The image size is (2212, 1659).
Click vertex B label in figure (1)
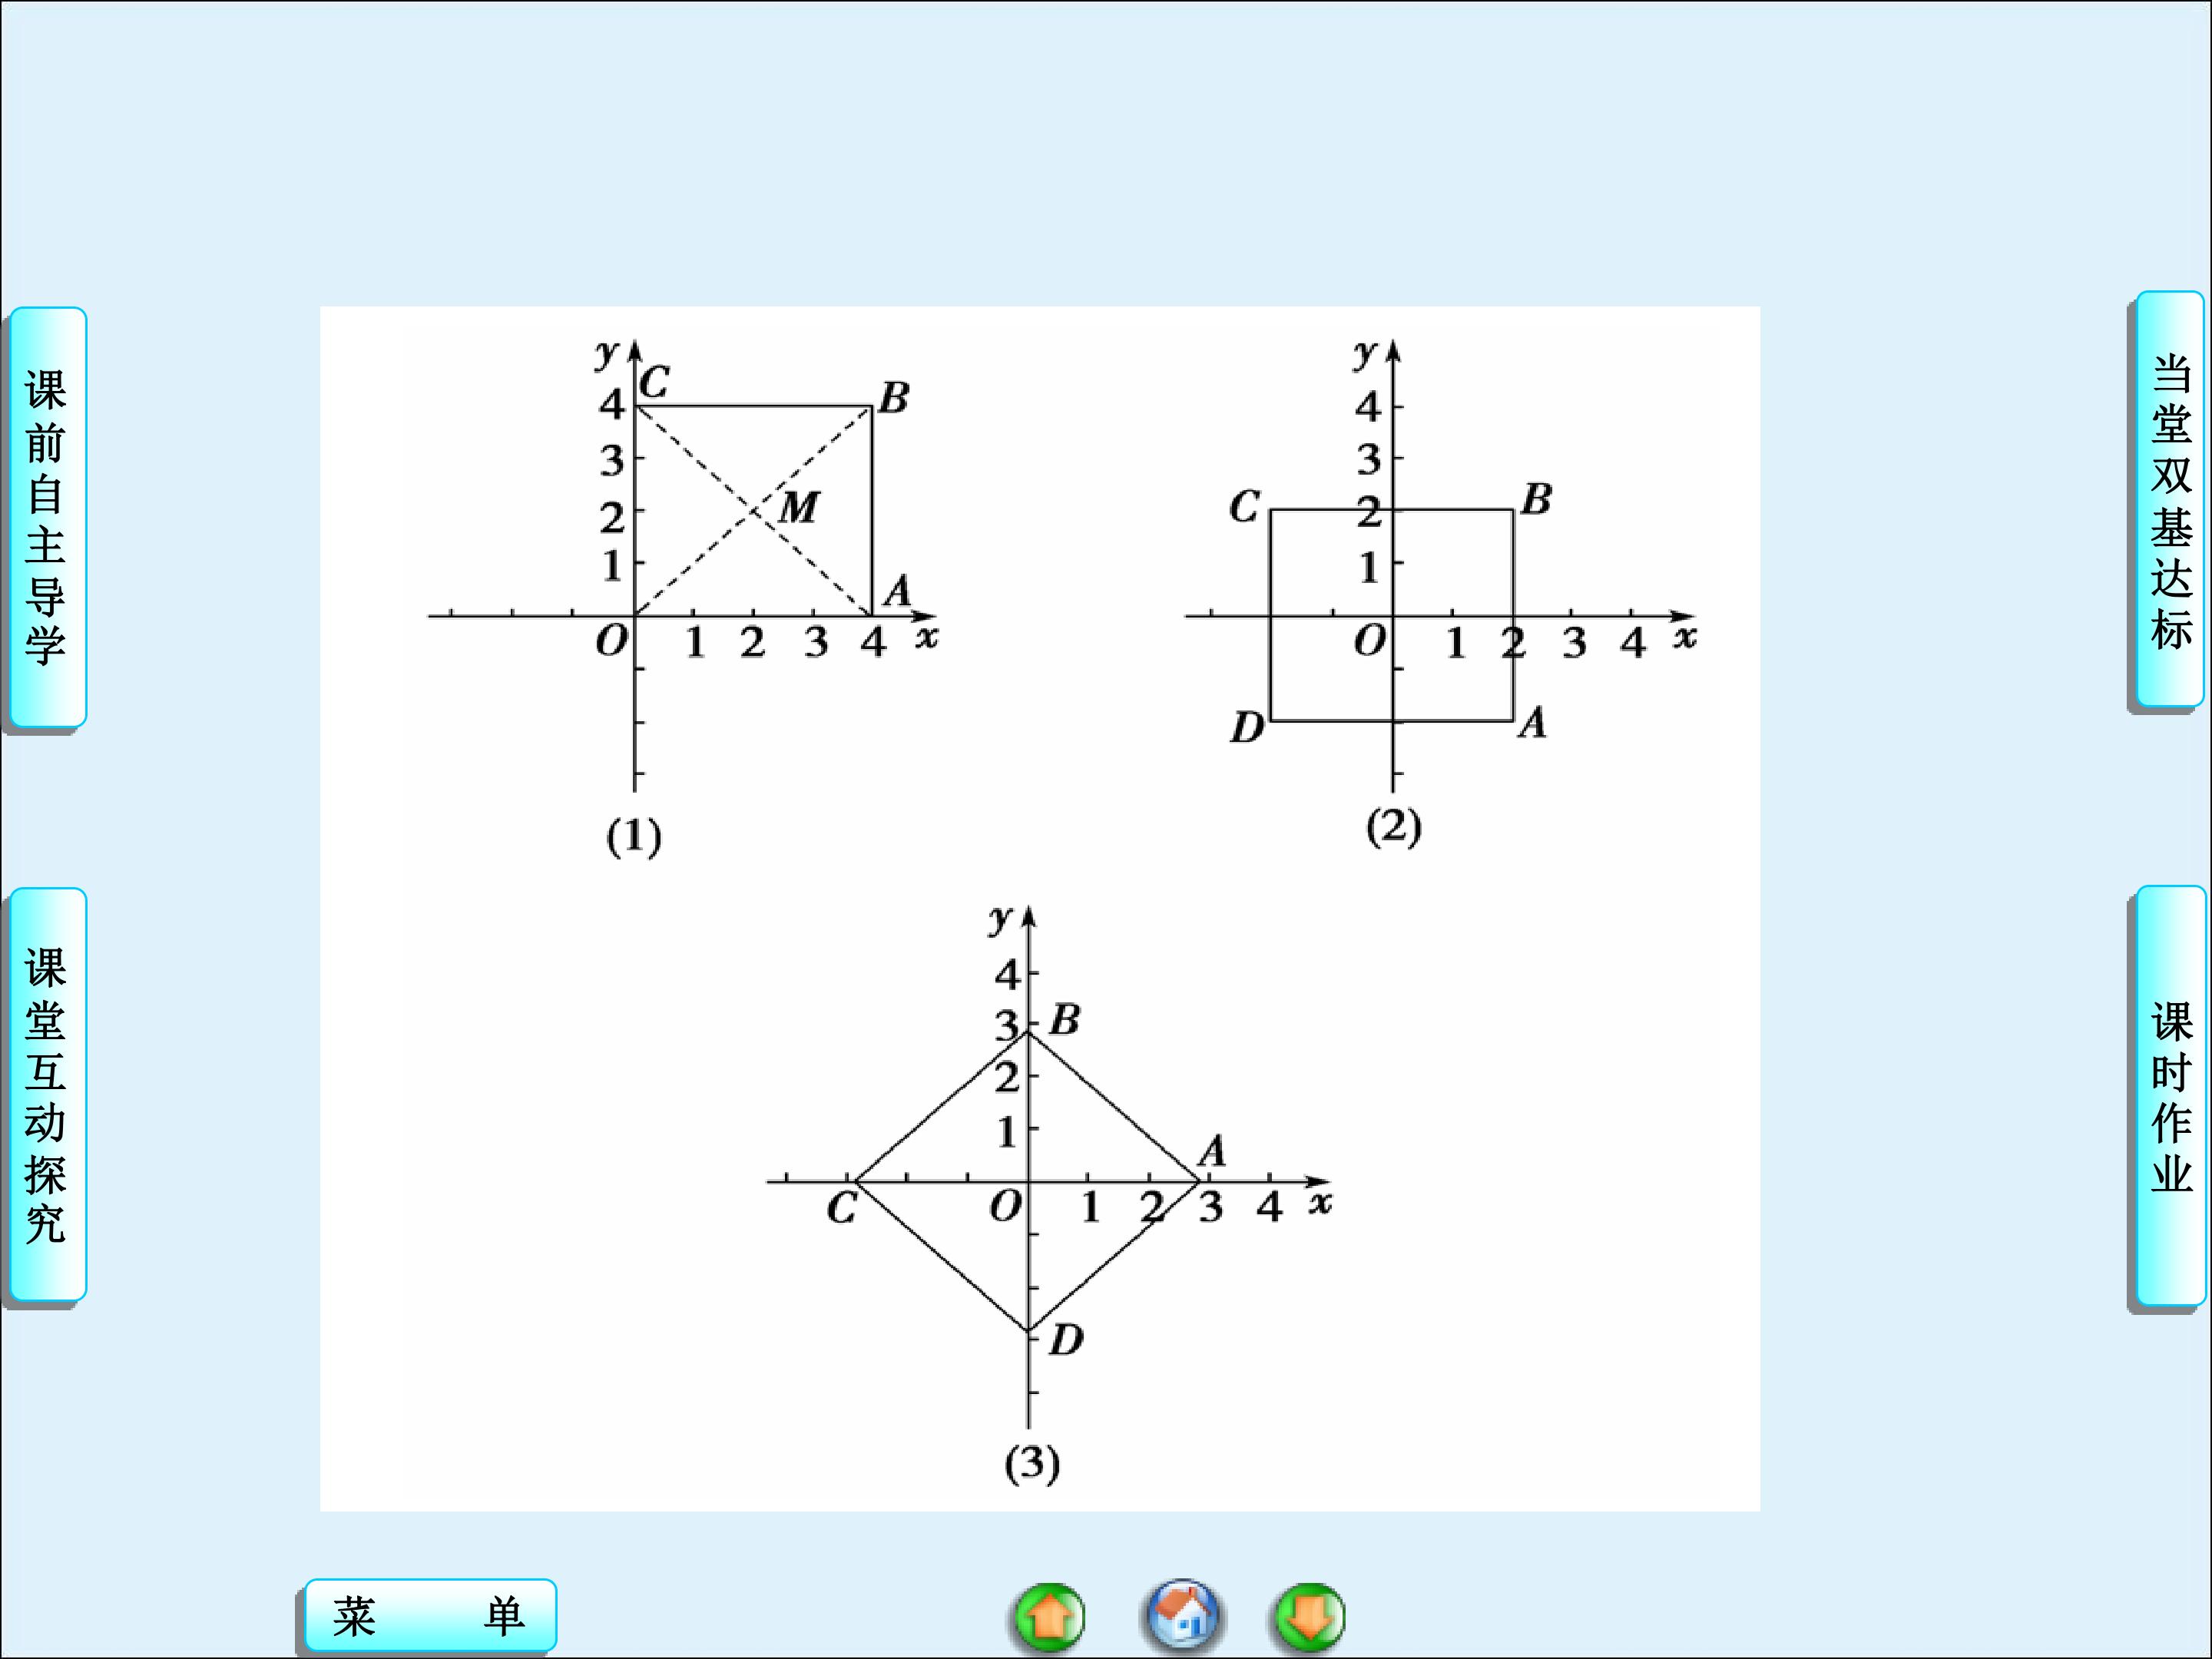coord(894,398)
